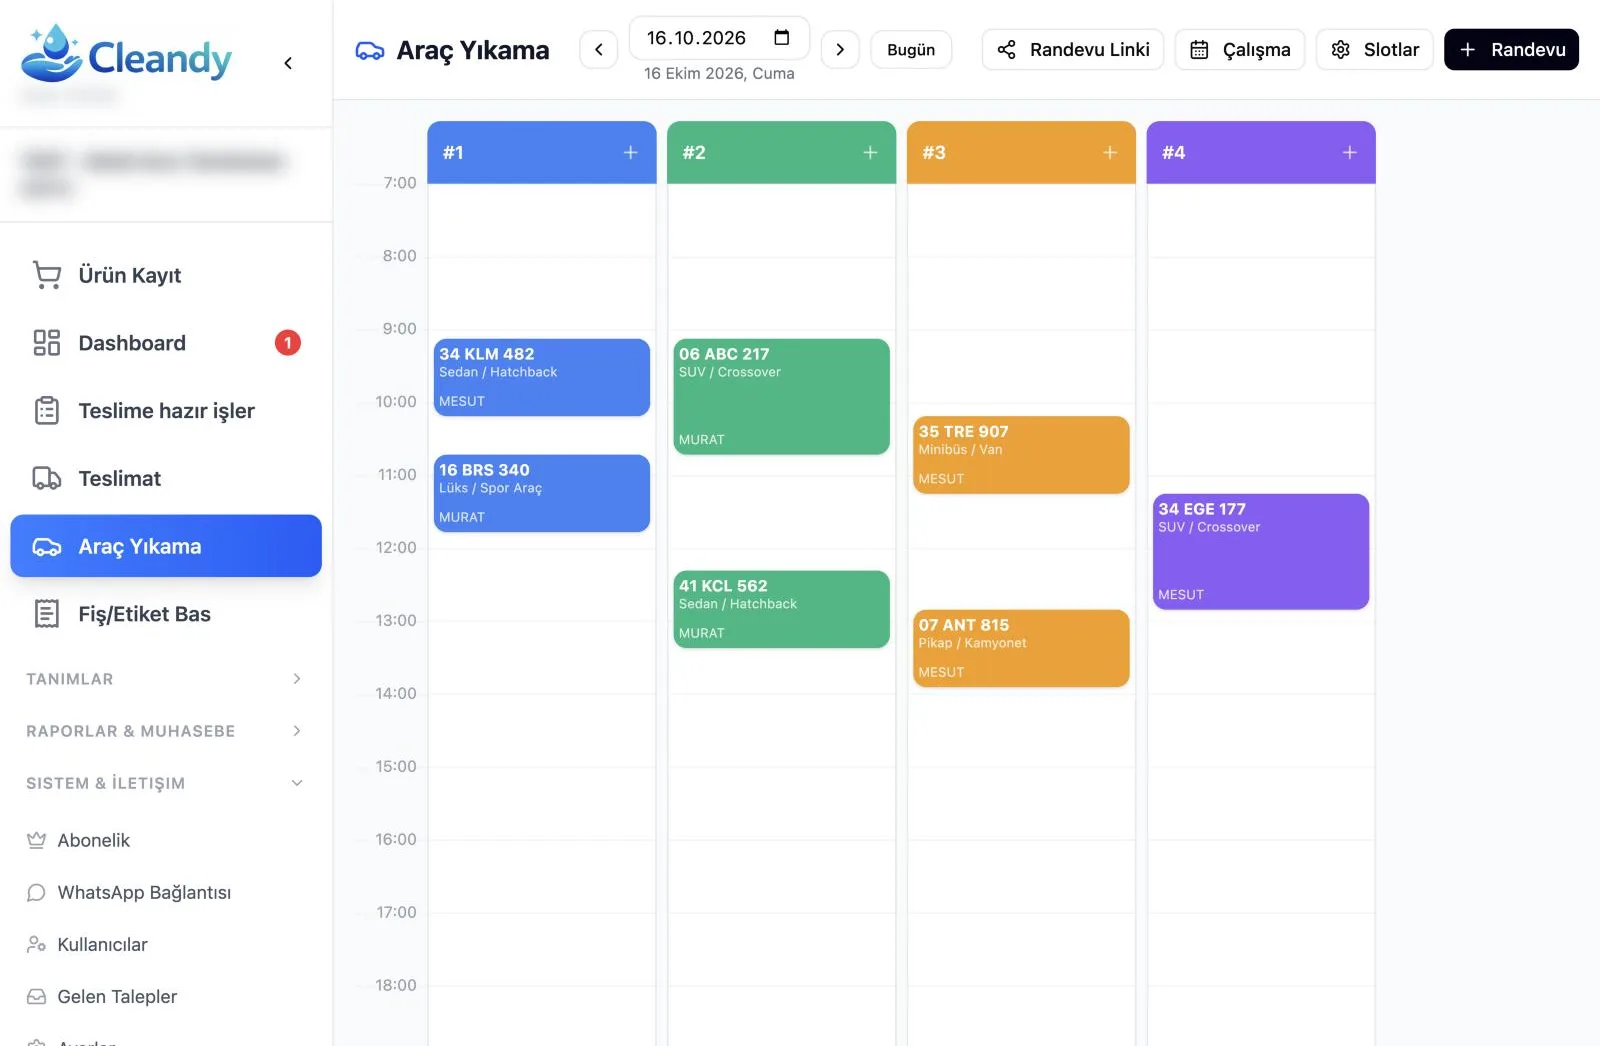Click the Bugün button
The width and height of the screenshot is (1600, 1046).
(911, 49)
